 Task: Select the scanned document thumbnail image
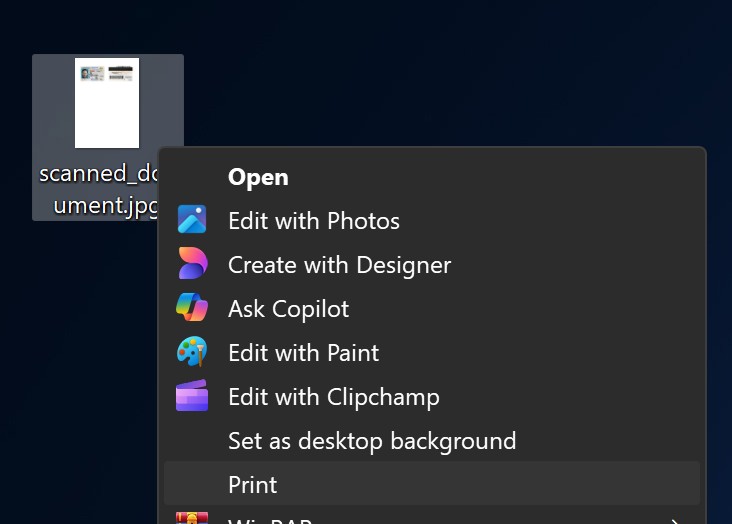pos(107,102)
